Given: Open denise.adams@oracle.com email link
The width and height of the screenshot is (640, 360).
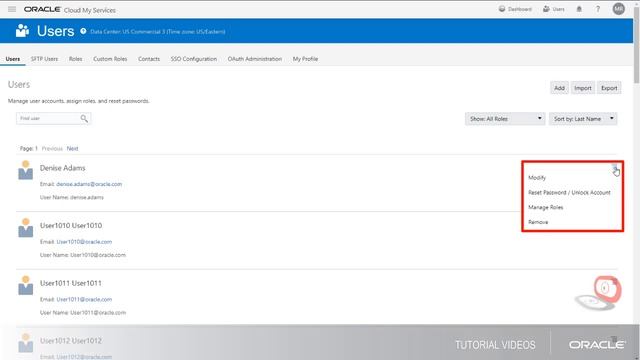Looking at the screenshot, I should [x=89, y=184].
